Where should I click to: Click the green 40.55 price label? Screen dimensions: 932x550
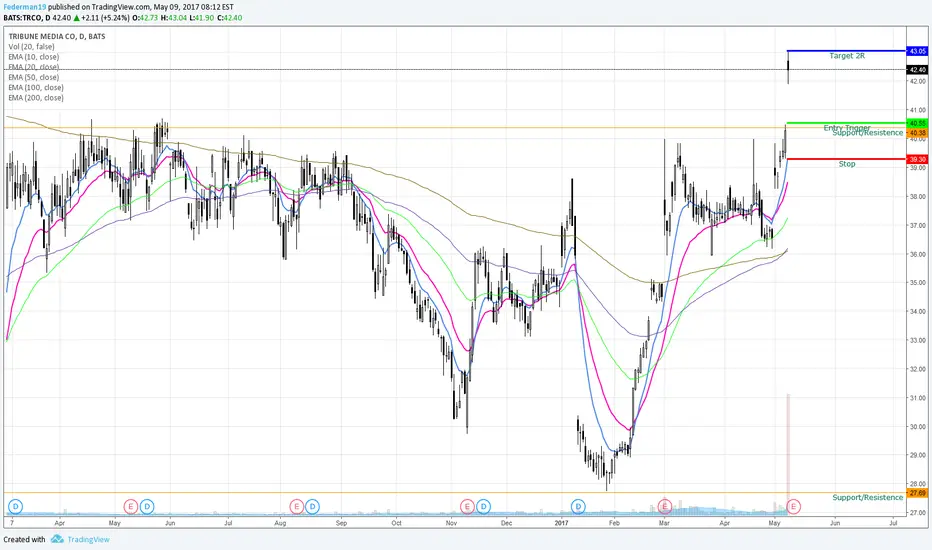pyautogui.click(x=917, y=123)
